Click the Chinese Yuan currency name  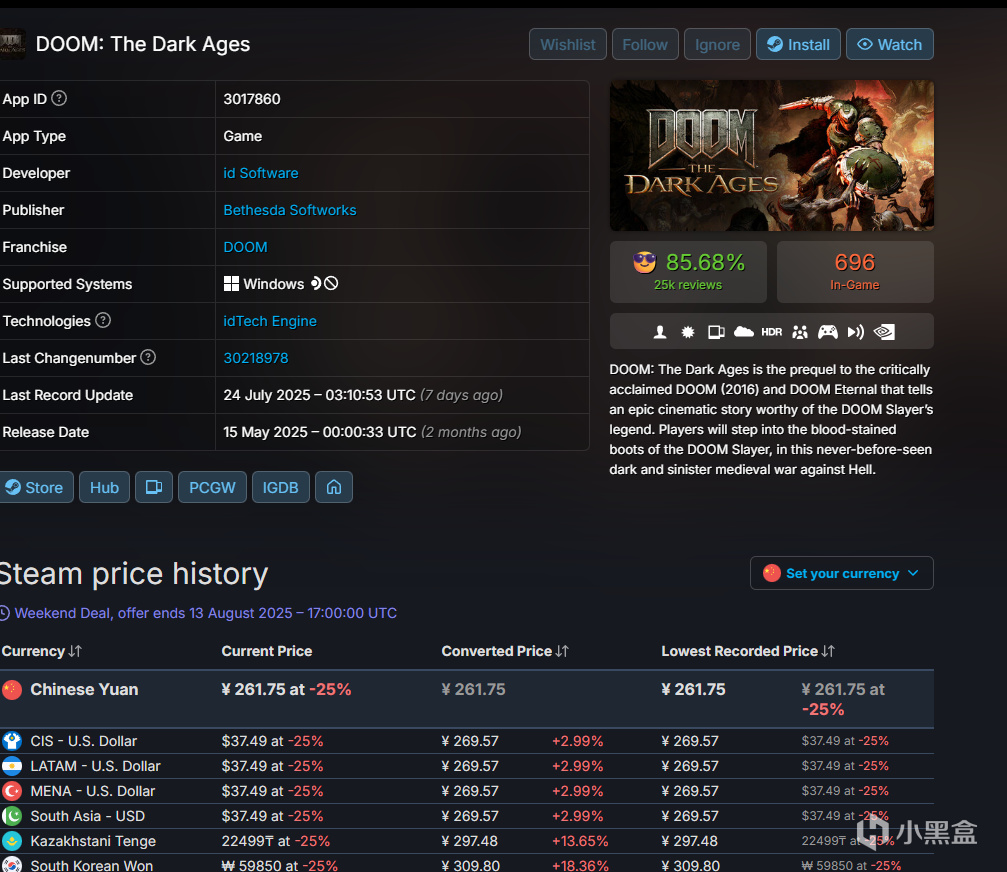[x=84, y=690]
